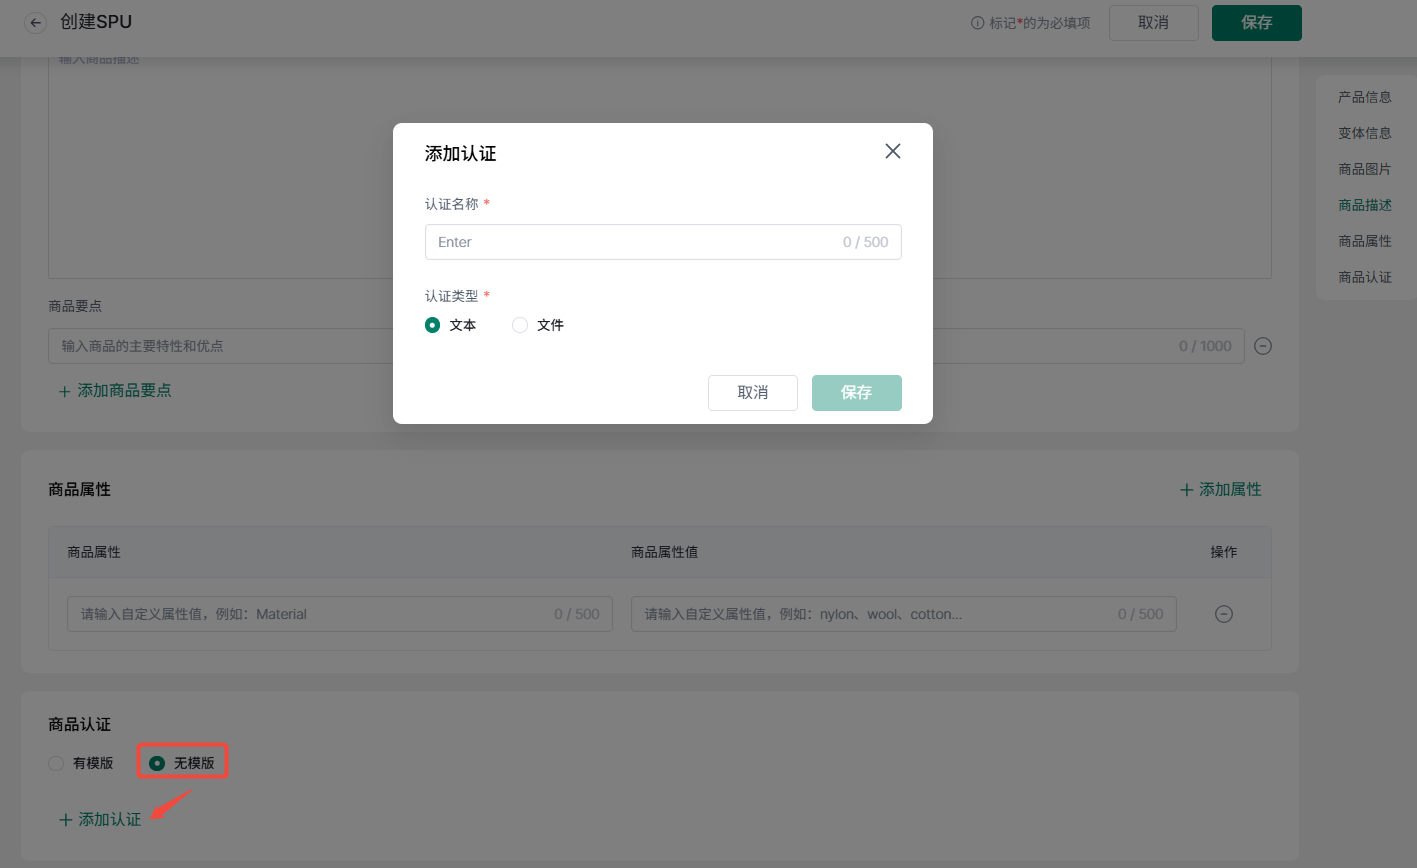This screenshot has height=868, width=1417.
Task: Click 添加商品要点 link
Action: tap(115, 390)
